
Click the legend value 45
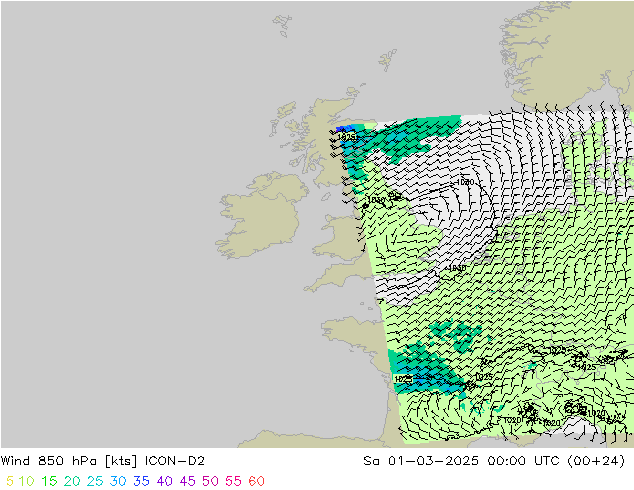188,481
